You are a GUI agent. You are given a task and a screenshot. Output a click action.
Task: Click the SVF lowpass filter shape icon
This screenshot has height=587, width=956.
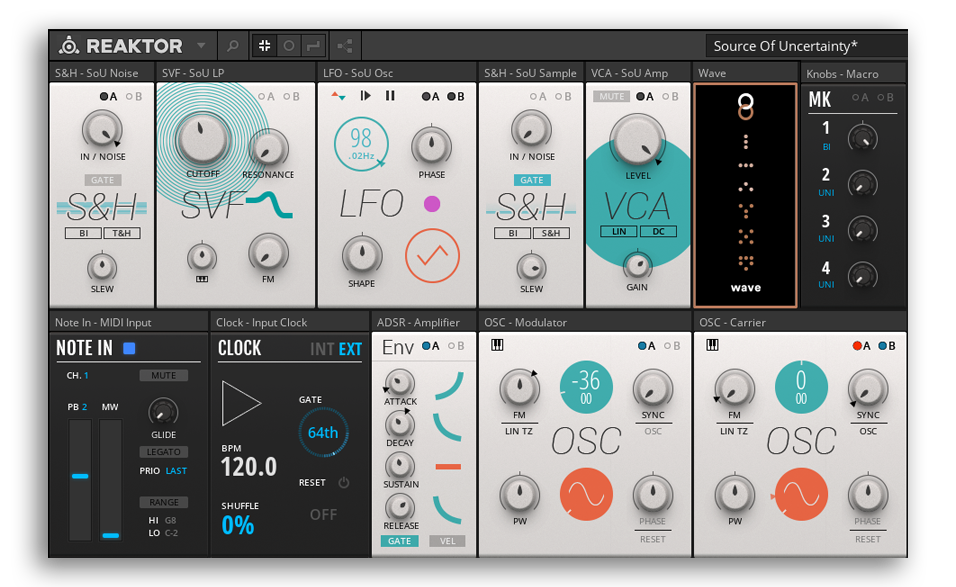point(269,204)
